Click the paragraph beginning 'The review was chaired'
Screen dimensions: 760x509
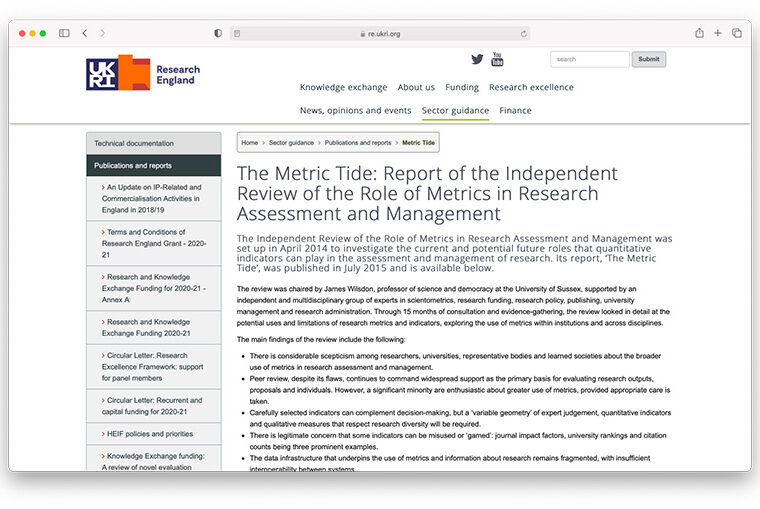453,306
